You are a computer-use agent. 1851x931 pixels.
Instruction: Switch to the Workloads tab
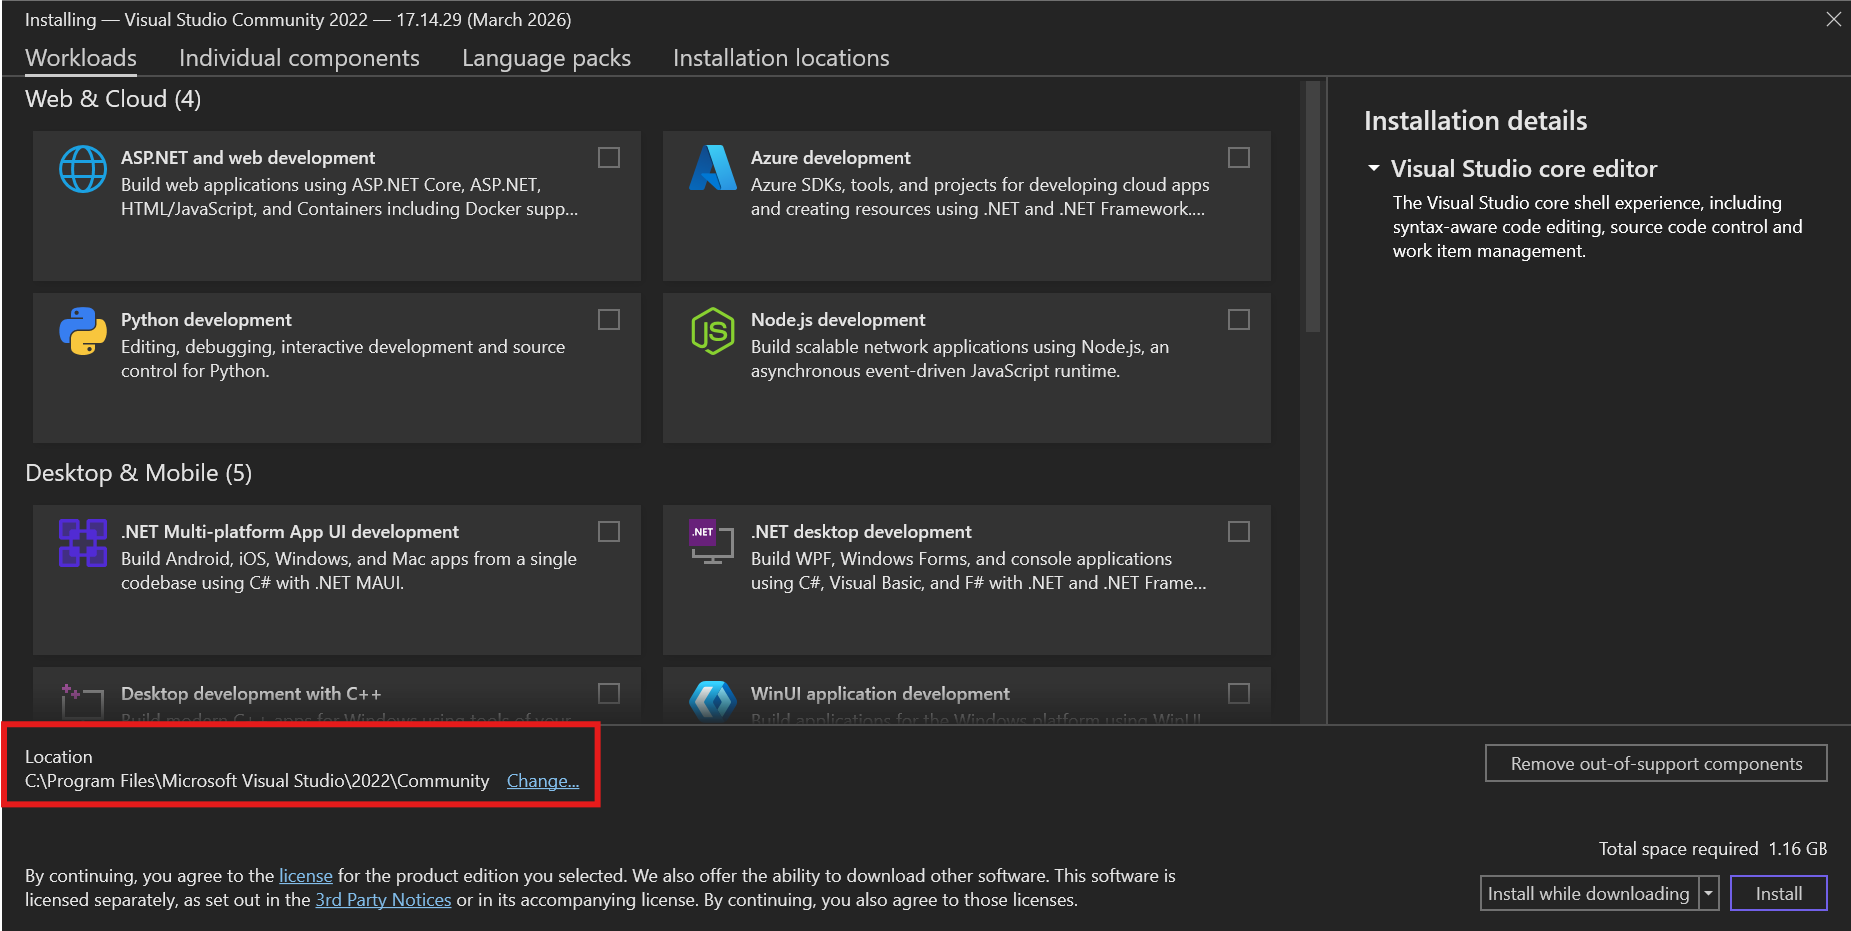point(81,58)
